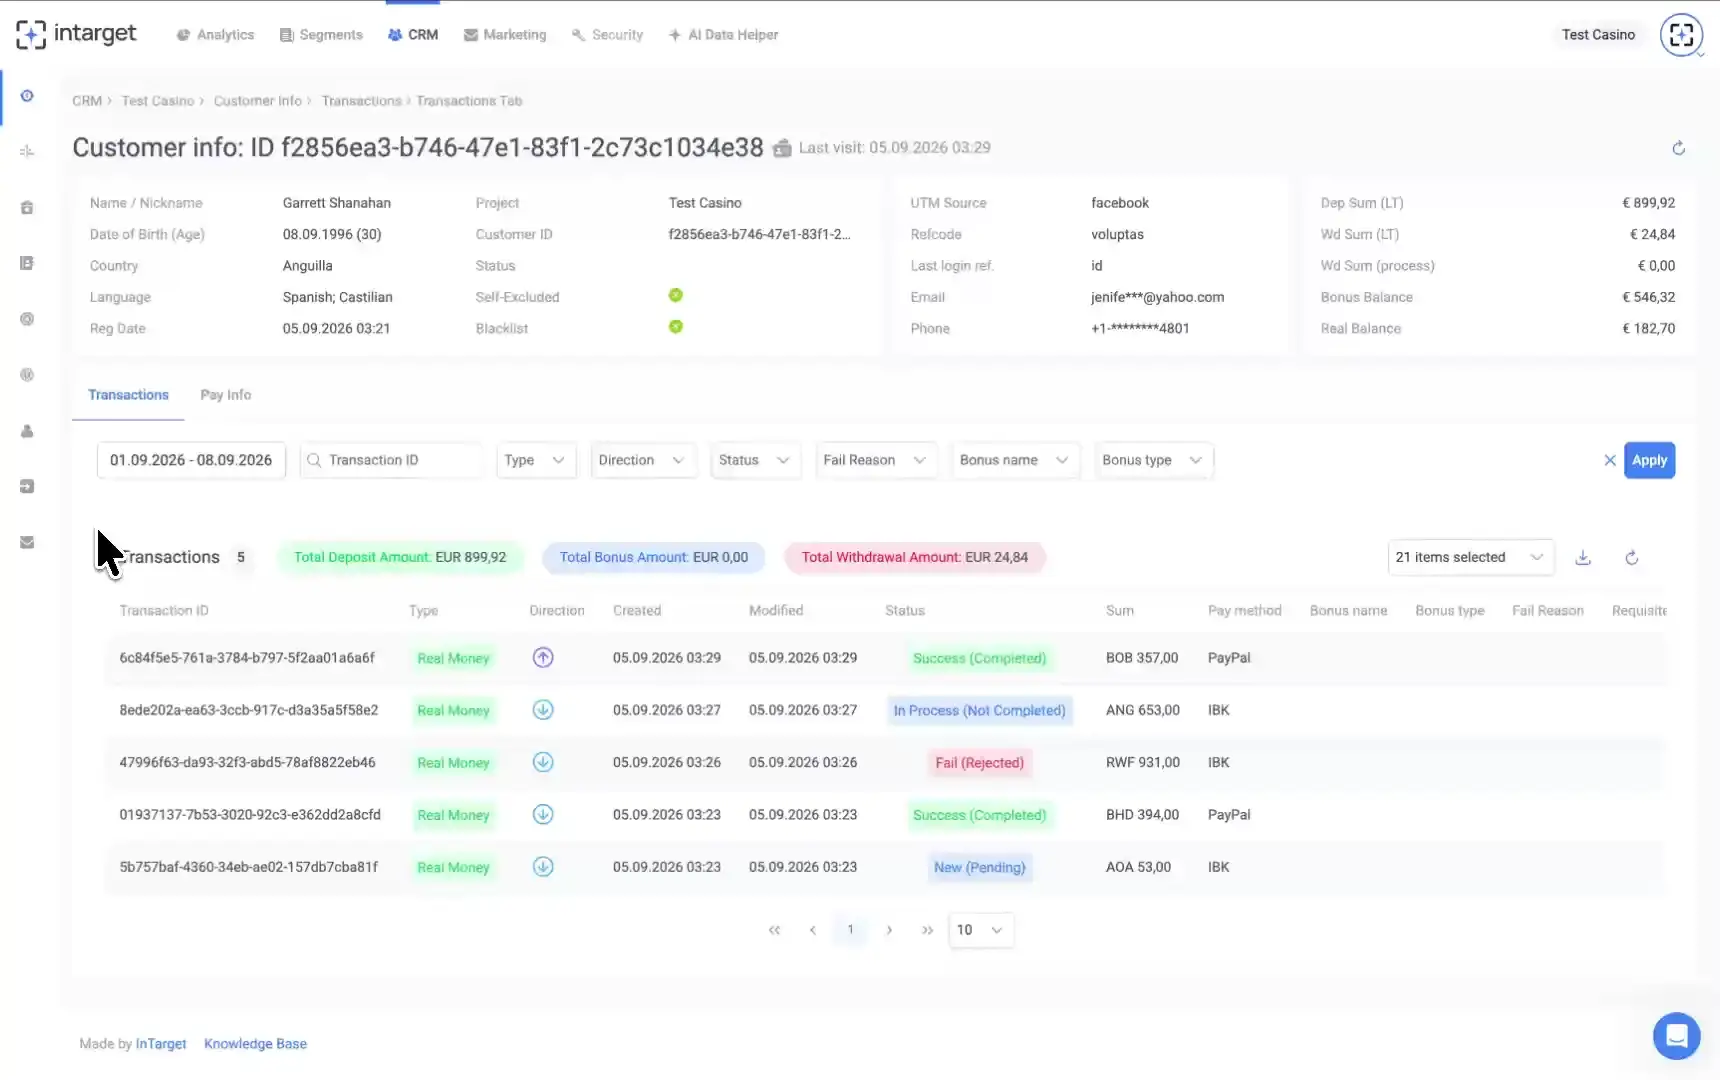1720x1080 pixels.
Task: Click the Apply filter button
Action: click(x=1649, y=460)
